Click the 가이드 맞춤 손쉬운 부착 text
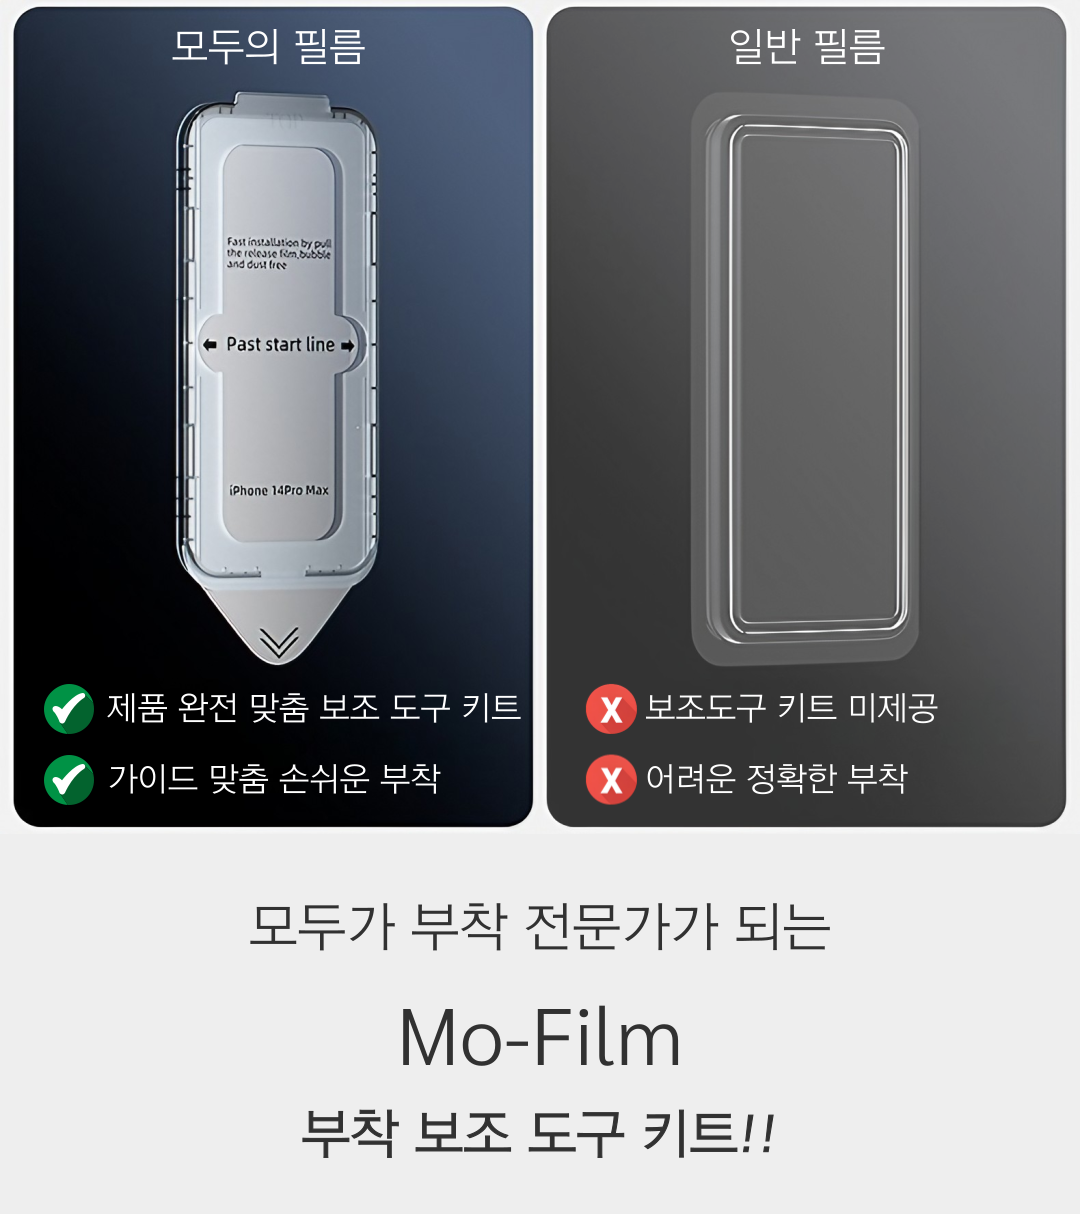 (274, 778)
